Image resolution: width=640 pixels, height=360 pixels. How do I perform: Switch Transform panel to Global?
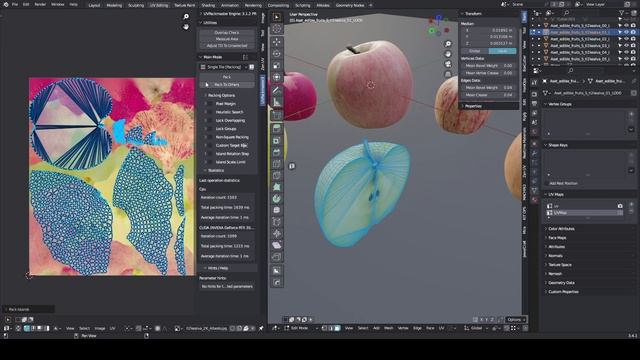coord(475,51)
